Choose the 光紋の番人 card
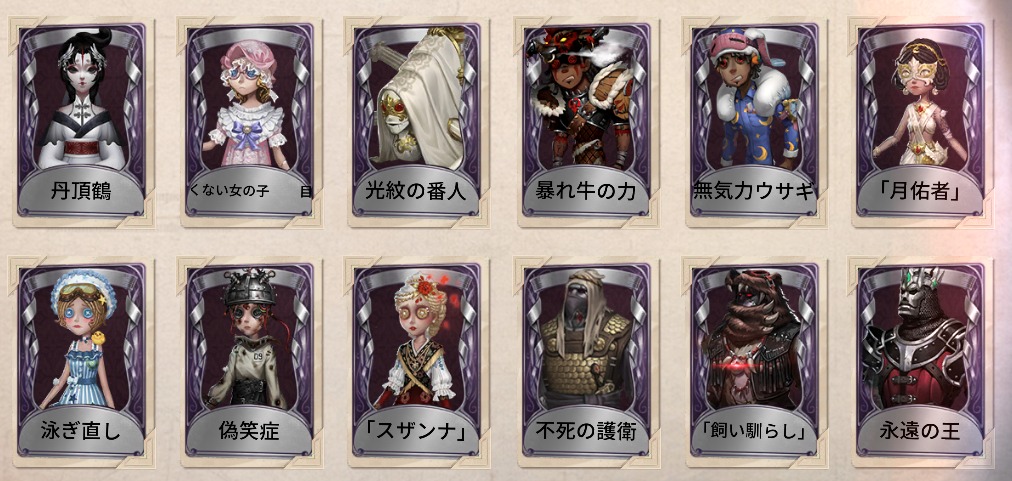 click(x=417, y=121)
